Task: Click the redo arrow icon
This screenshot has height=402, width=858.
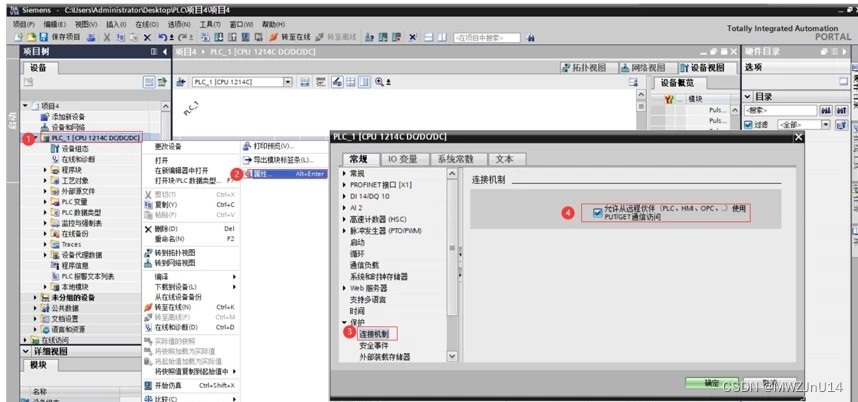Action: coord(182,37)
